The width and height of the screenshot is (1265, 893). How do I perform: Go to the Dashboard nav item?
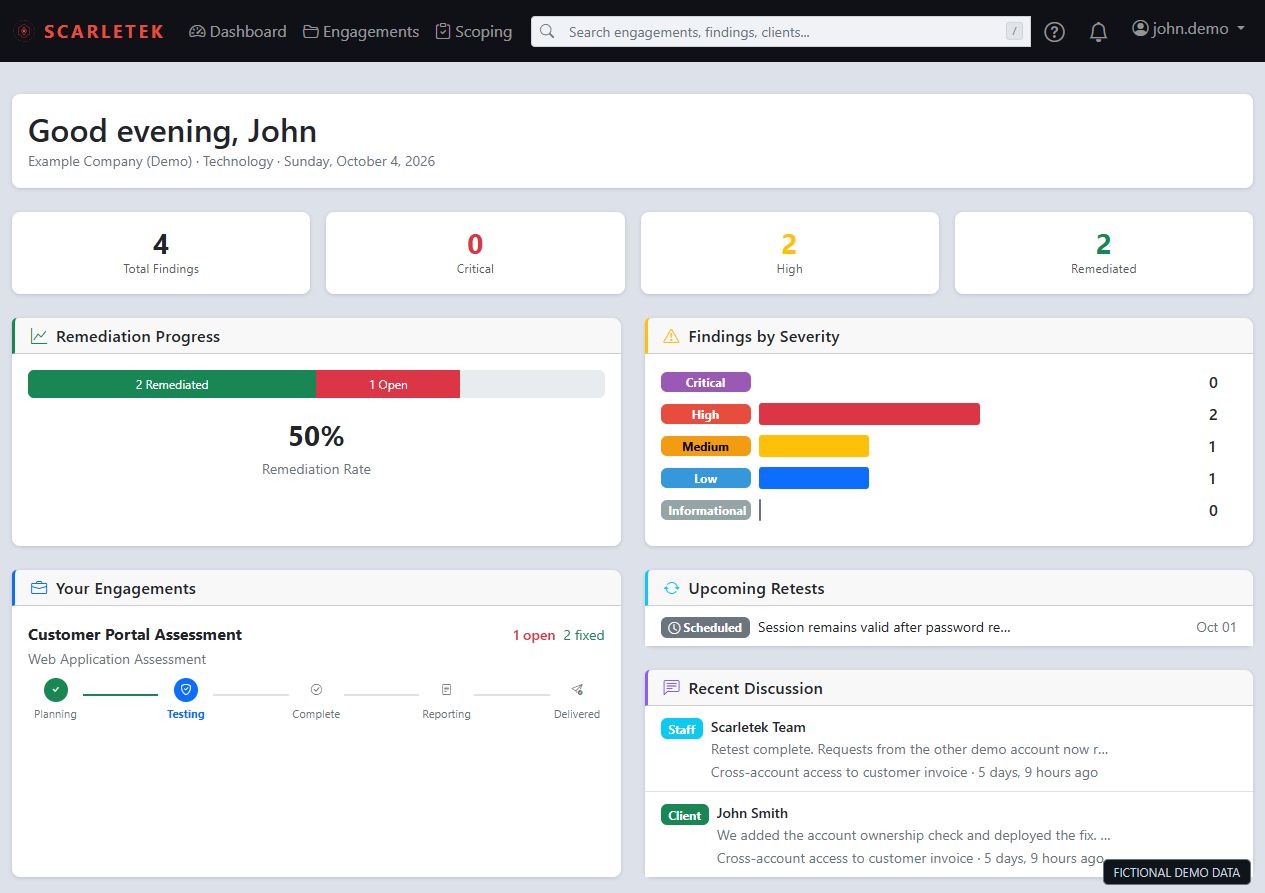tap(237, 32)
